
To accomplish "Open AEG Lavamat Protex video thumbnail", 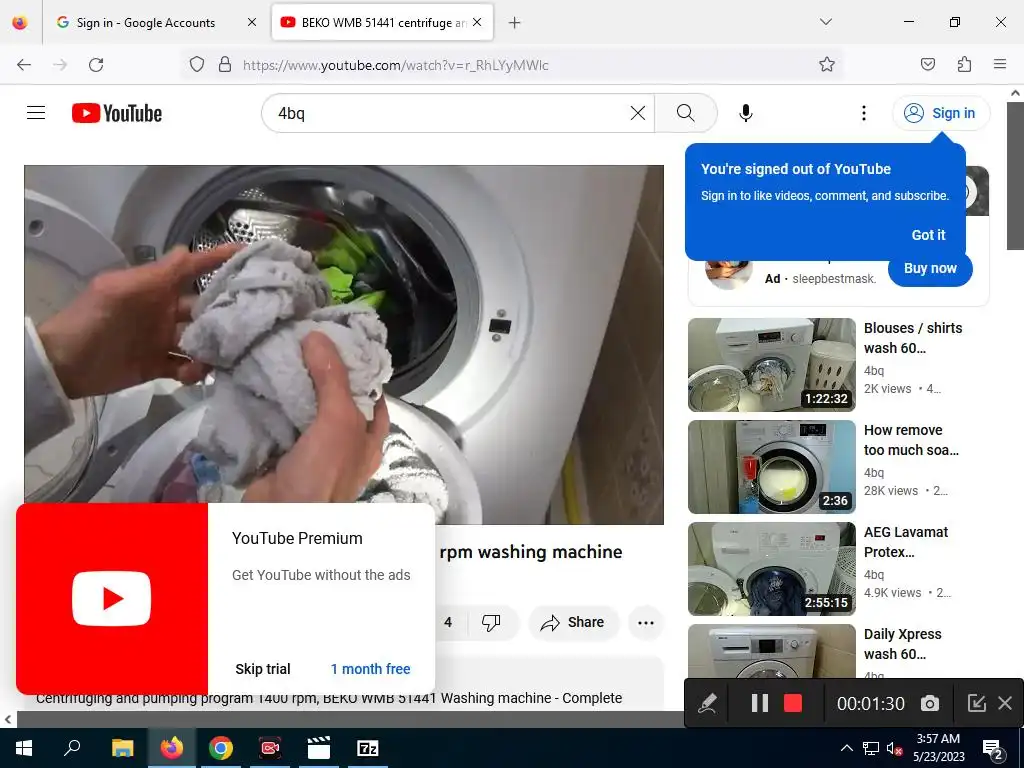I will click(771, 568).
